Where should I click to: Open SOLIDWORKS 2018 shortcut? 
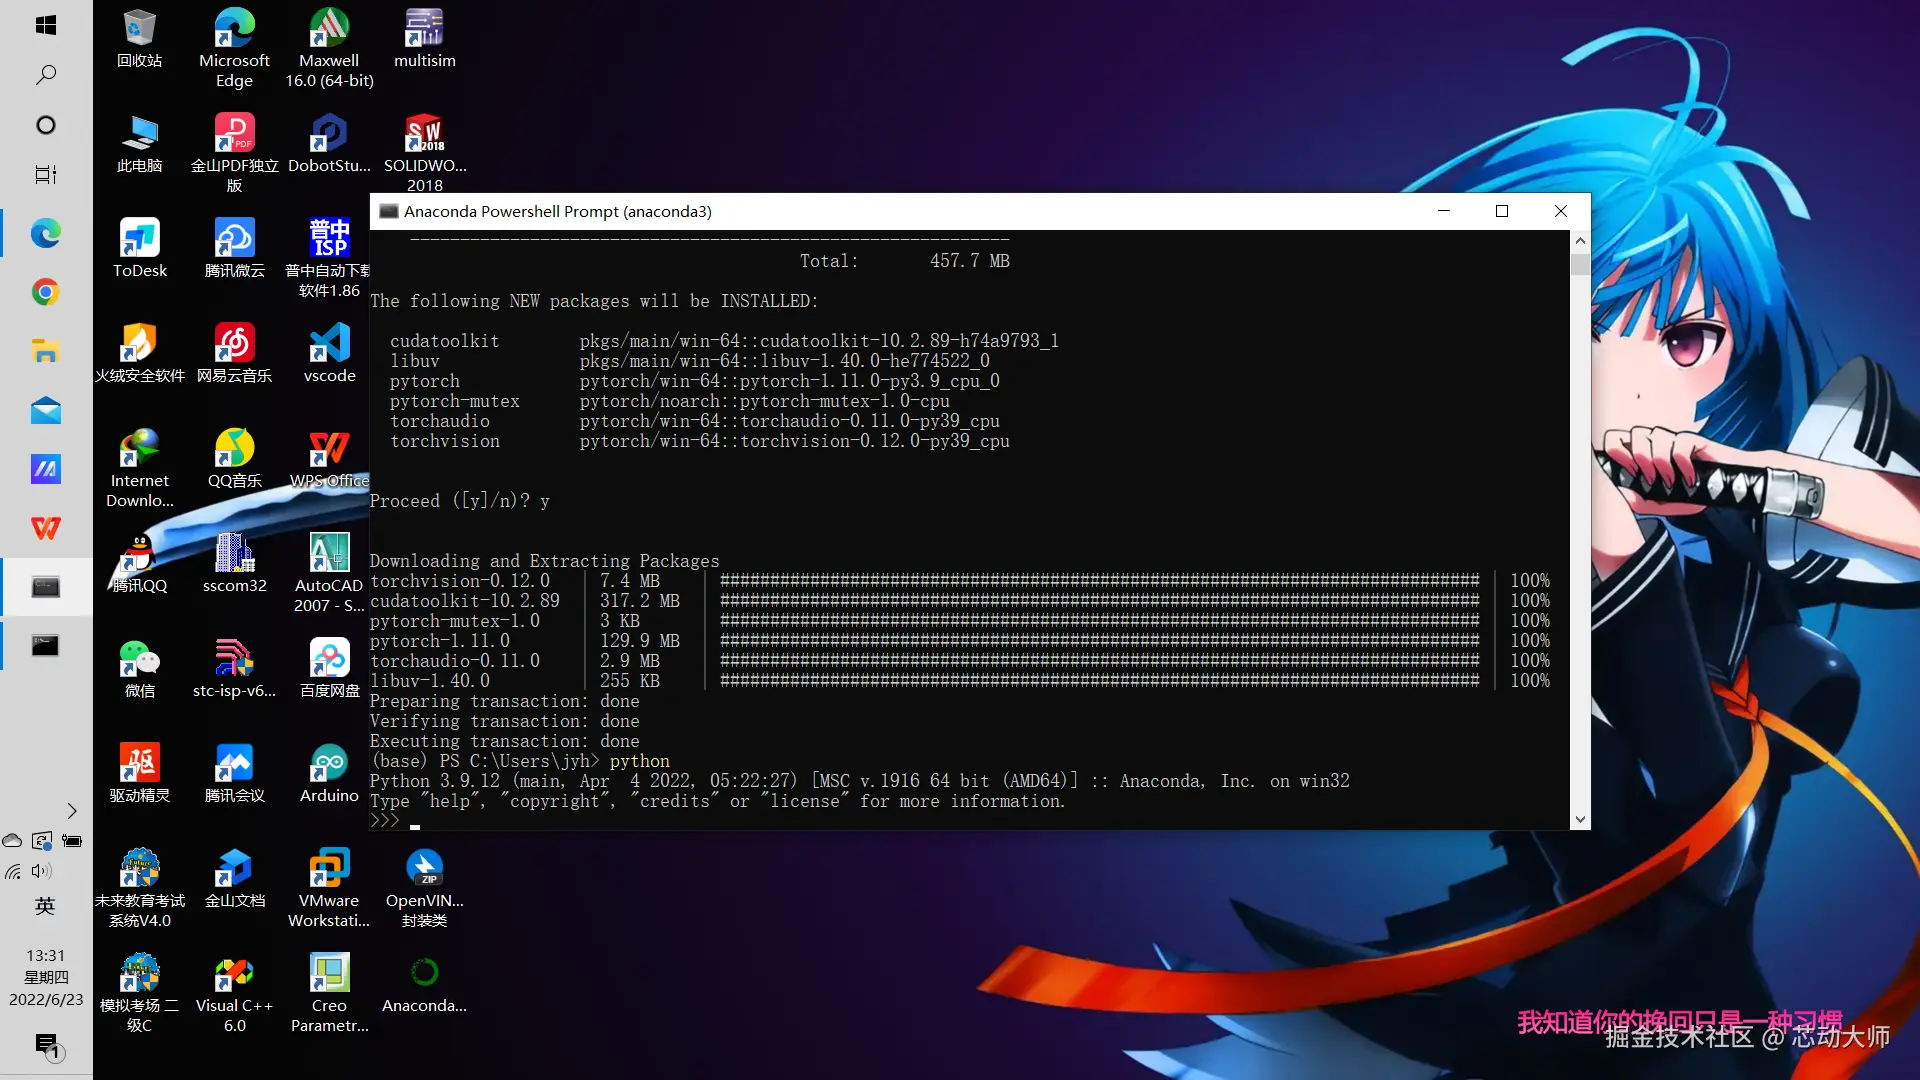point(424,135)
